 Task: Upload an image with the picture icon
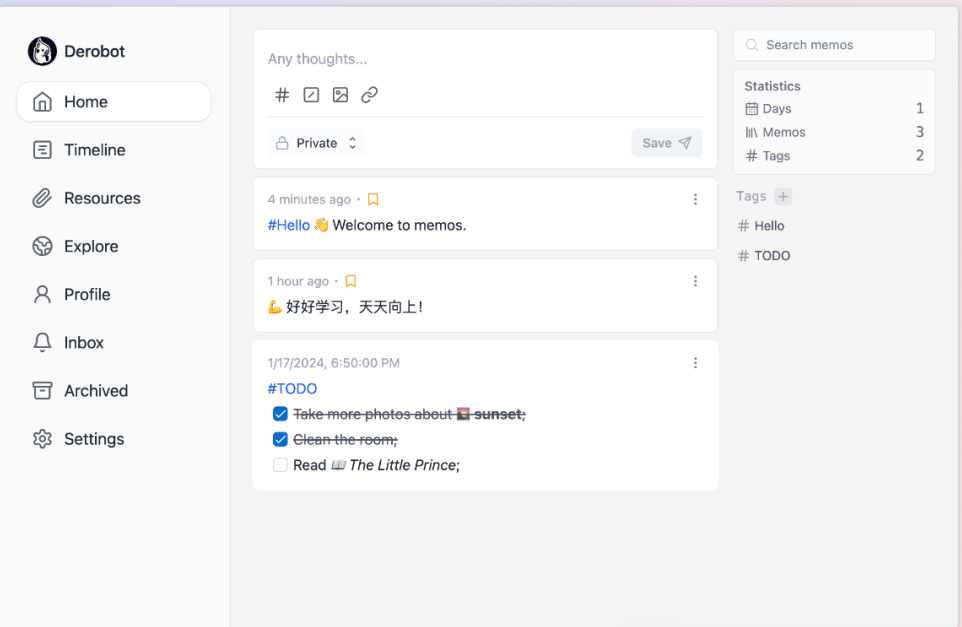(340, 94)
